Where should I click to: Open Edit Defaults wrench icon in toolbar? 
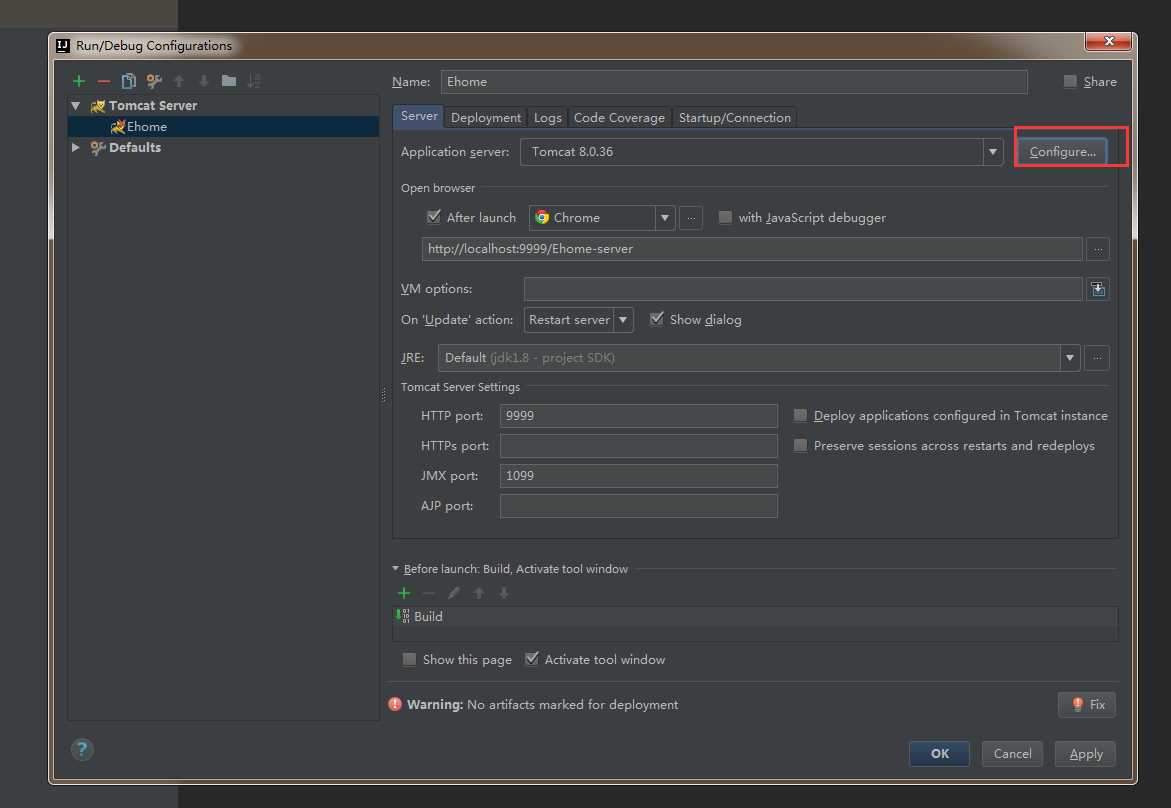[x=154, y=81]
